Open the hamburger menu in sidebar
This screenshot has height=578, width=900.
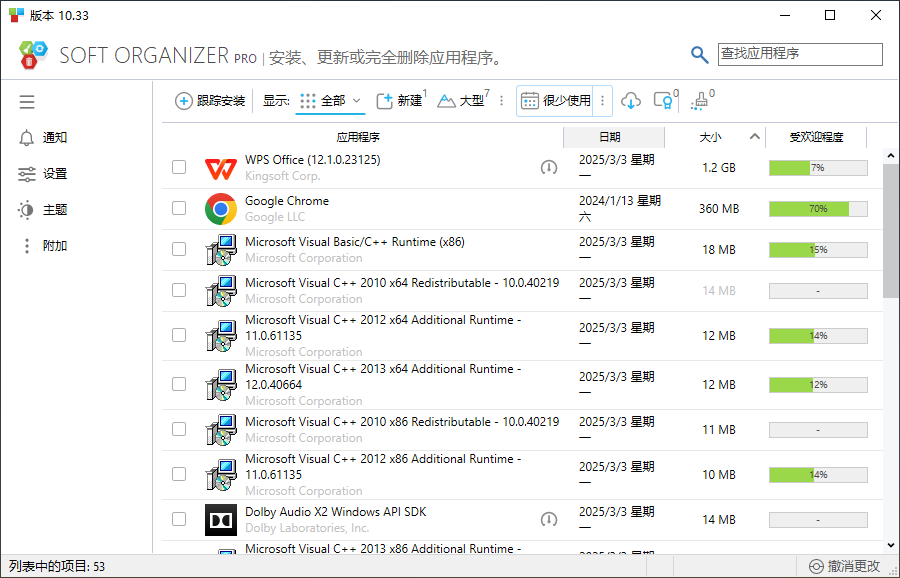point(27,102)
